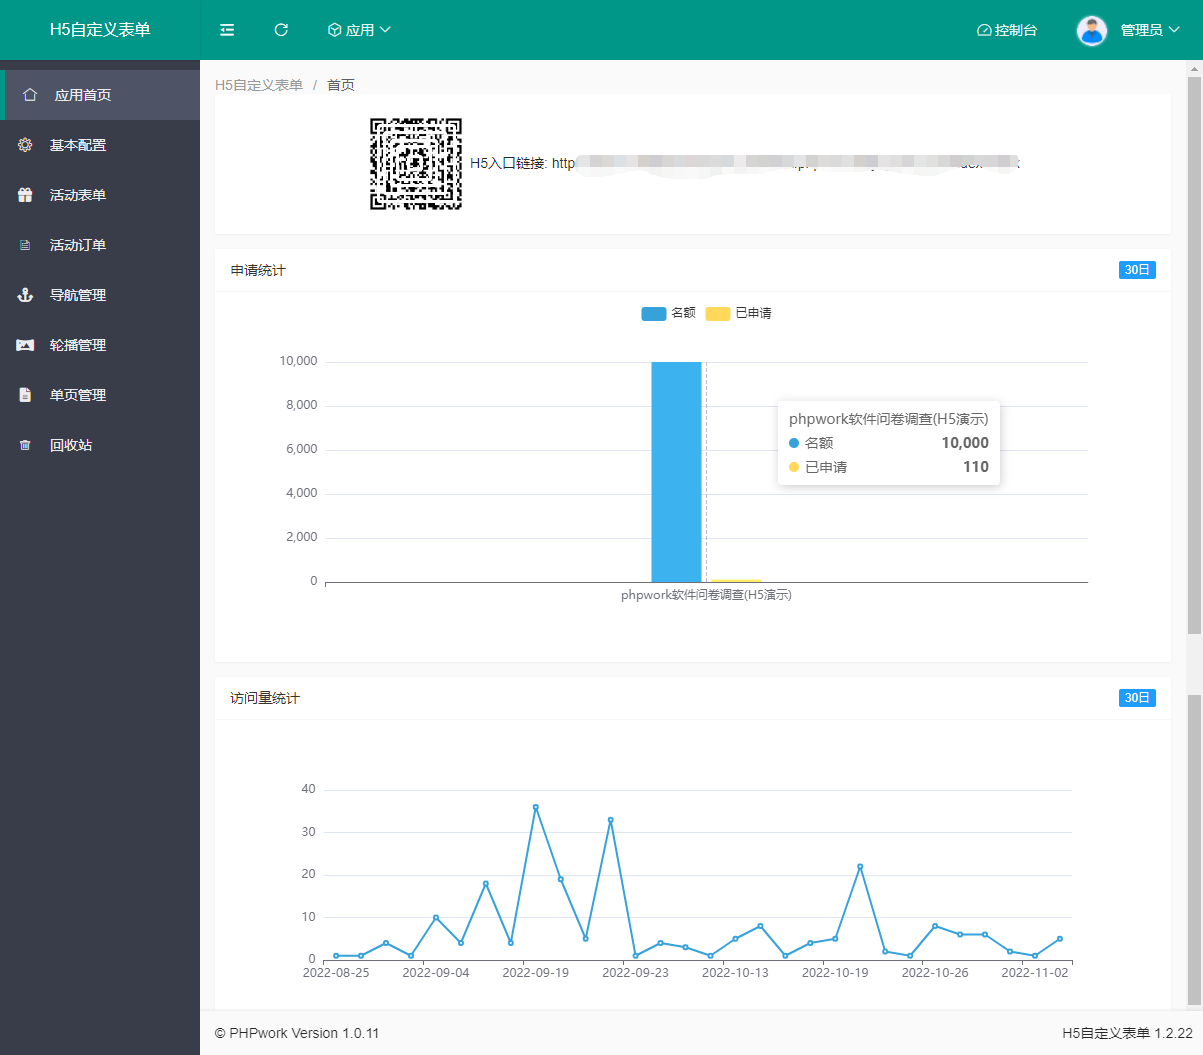Viewport: 1203px width, 1055px height.
Task: Click the H5 entry QR code
Action: coord(416,164)
